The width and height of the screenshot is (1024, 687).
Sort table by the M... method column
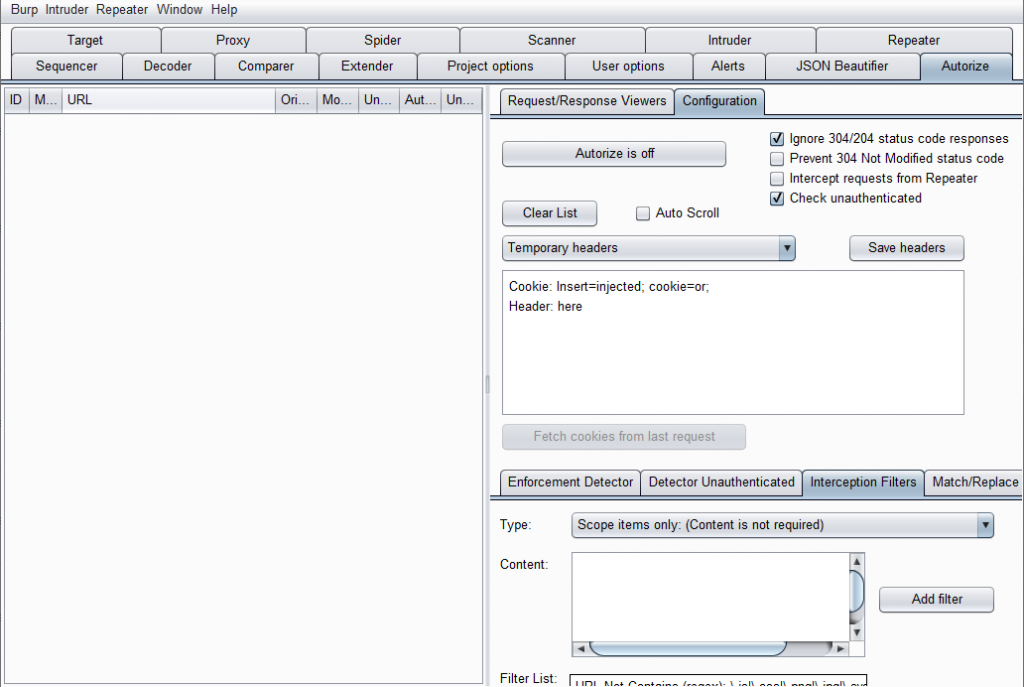pyautogui.click(x=46, y=101)
